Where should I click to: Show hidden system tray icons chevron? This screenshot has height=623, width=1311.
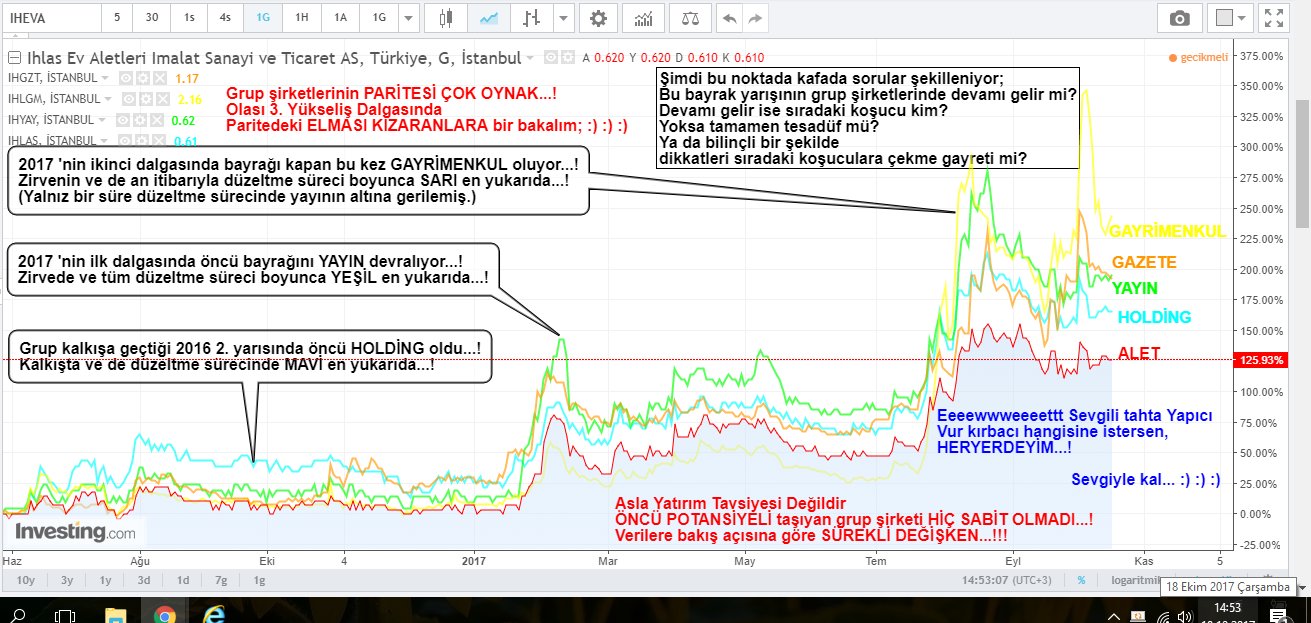click(x=1113, y=617)
